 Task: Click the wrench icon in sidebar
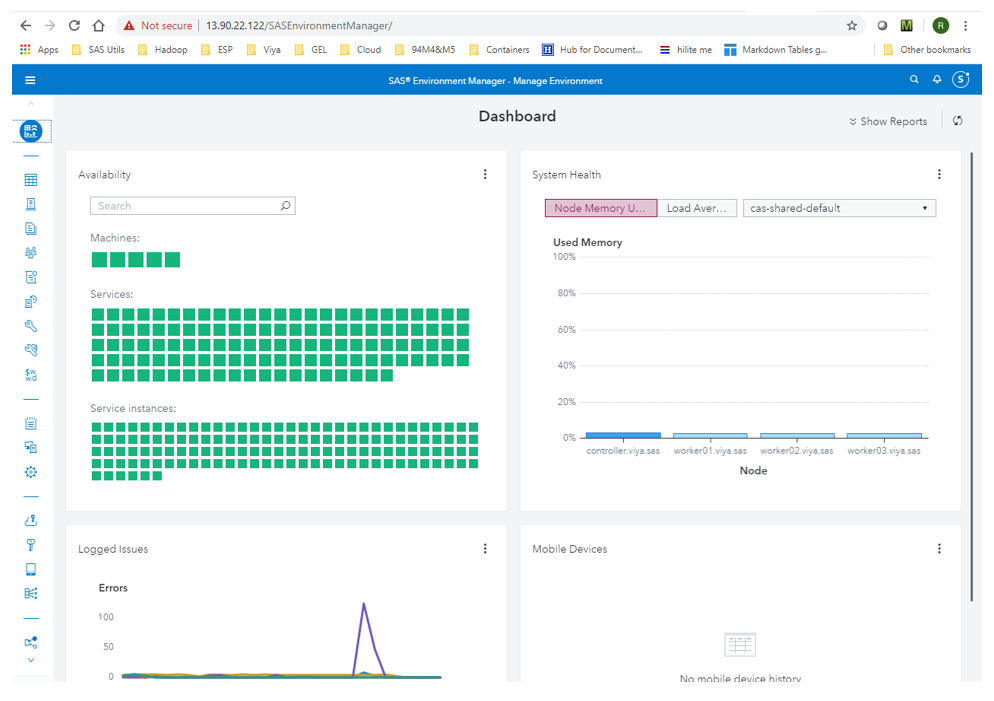click(31, 326)
